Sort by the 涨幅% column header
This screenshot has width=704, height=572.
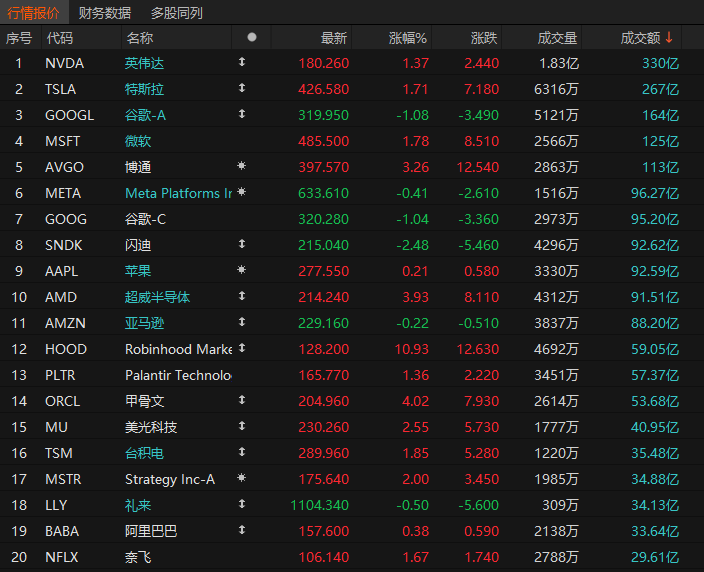pos(407,38)
